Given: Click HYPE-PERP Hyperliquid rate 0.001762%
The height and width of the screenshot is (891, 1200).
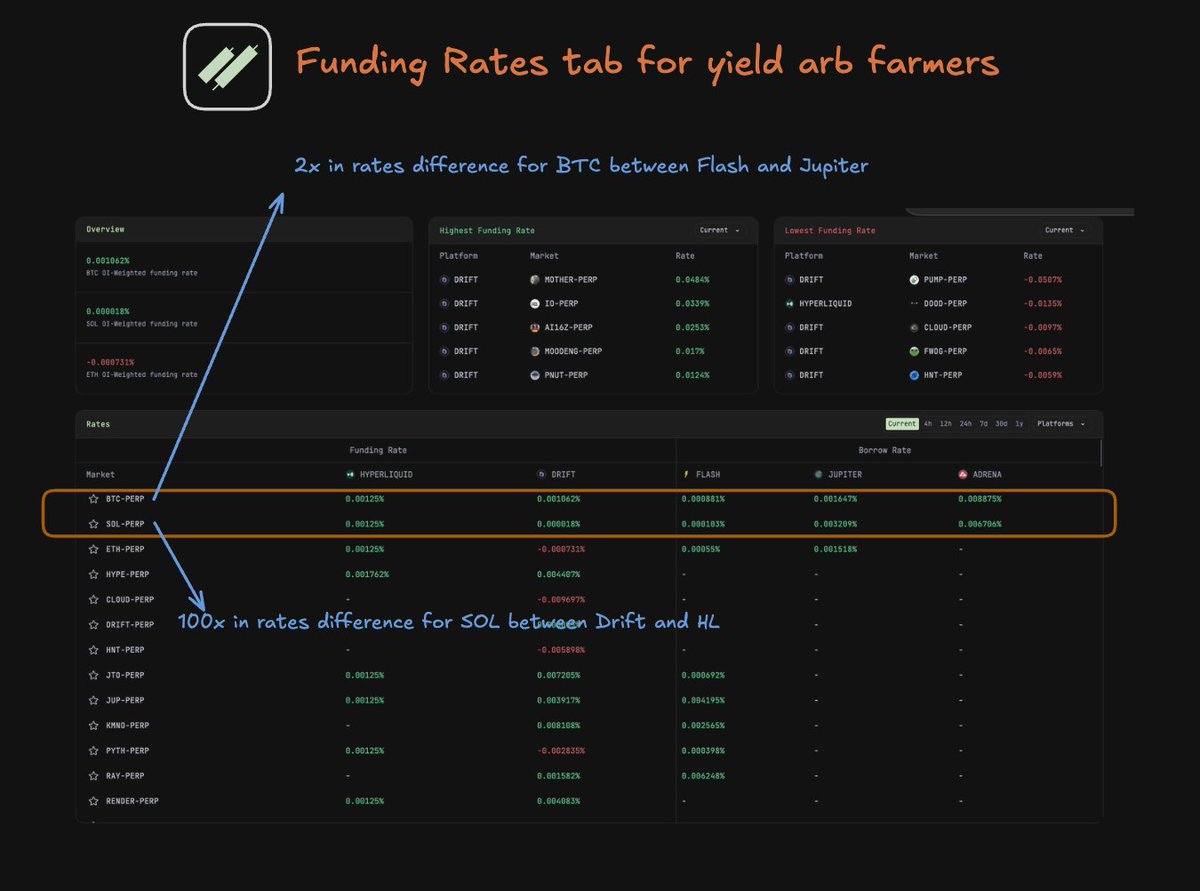Looking at the screenshot, I should click(x=367, y=574).
